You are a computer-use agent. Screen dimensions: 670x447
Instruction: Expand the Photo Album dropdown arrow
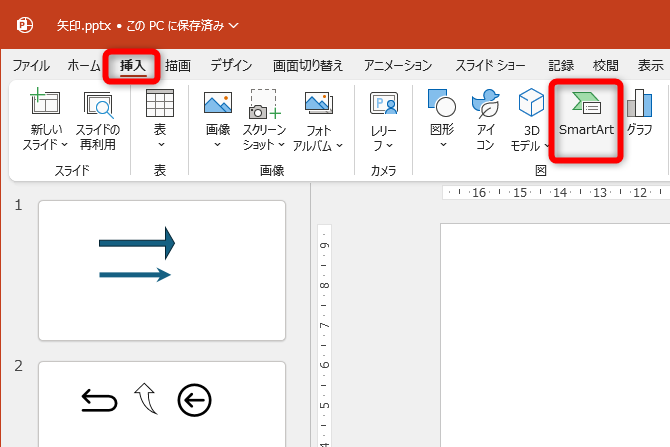click(x=340, y=146)
